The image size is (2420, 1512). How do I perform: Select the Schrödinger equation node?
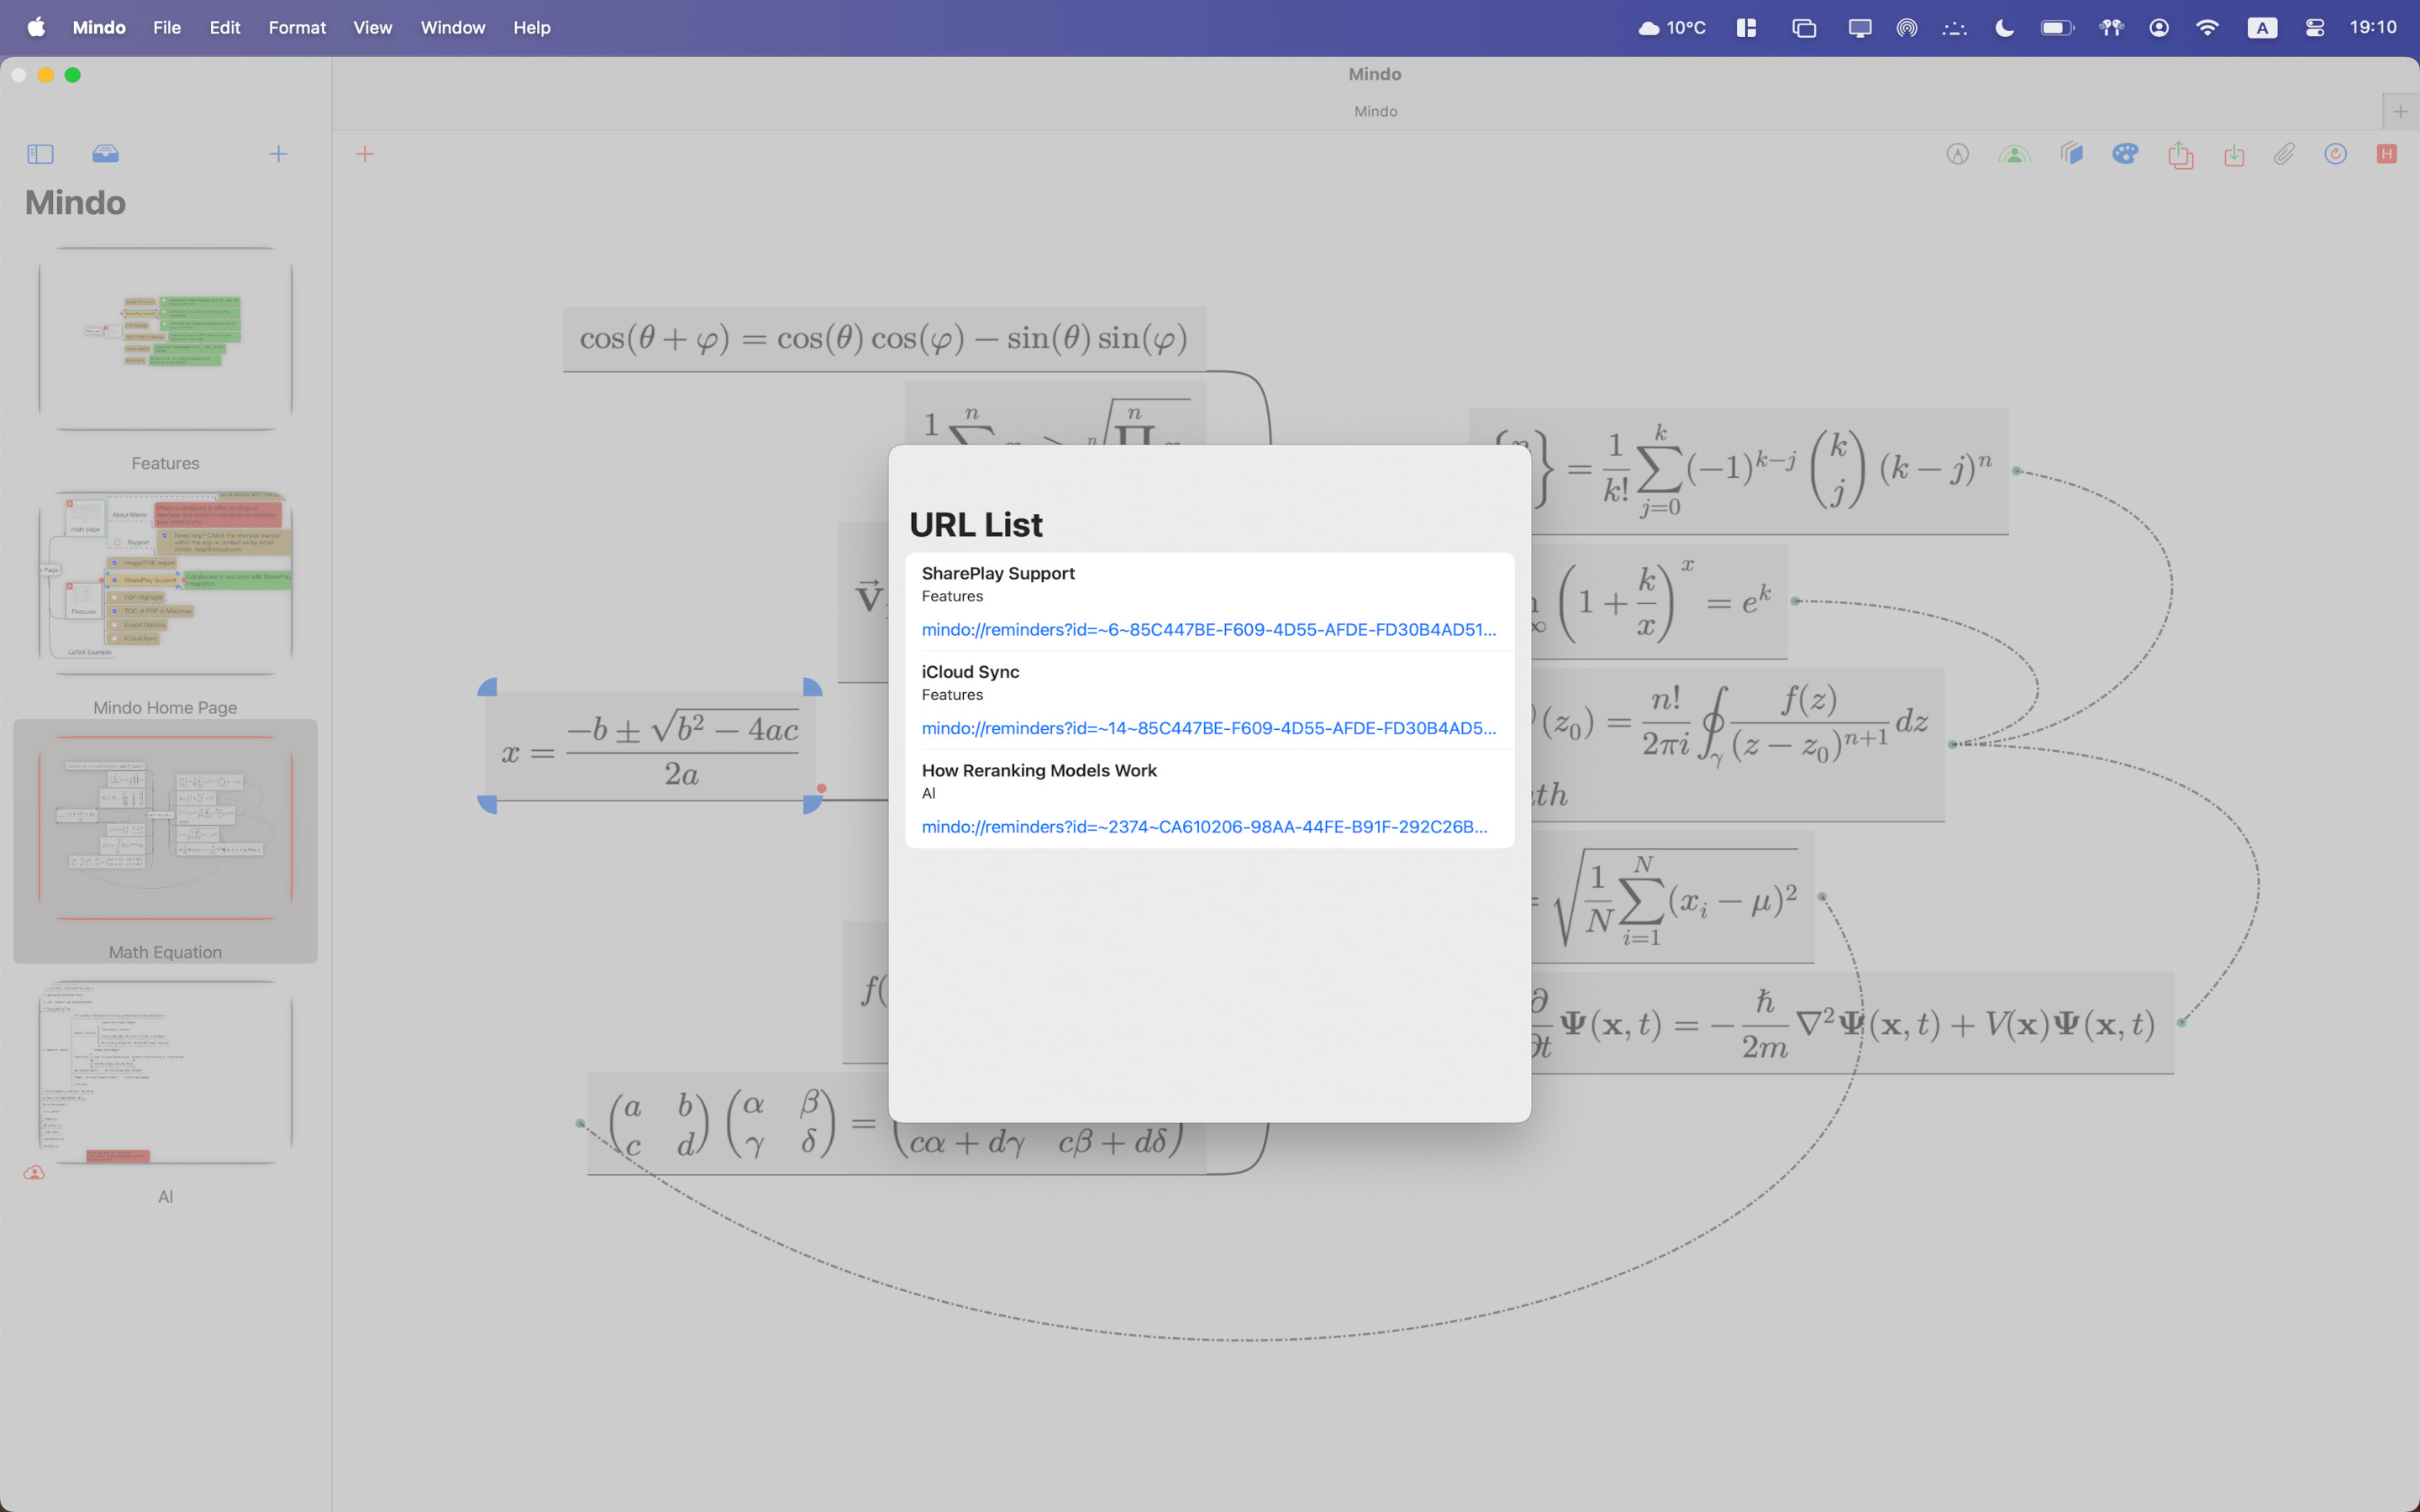pyautogui.click(x=1852, y=1023)
